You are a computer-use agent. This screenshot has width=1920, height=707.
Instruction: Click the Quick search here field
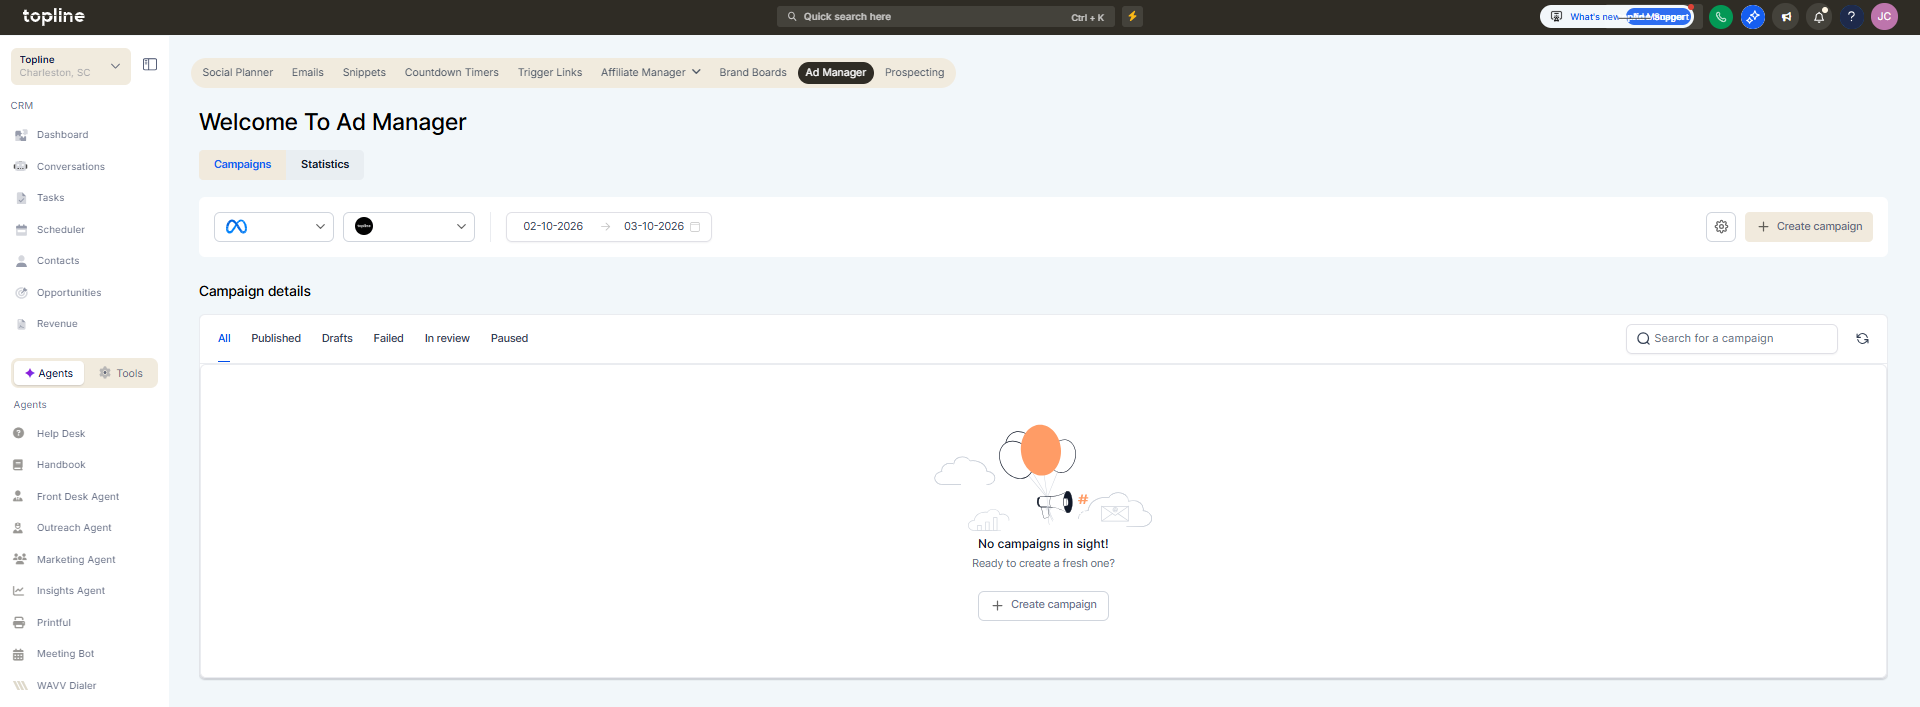(945, 16)
